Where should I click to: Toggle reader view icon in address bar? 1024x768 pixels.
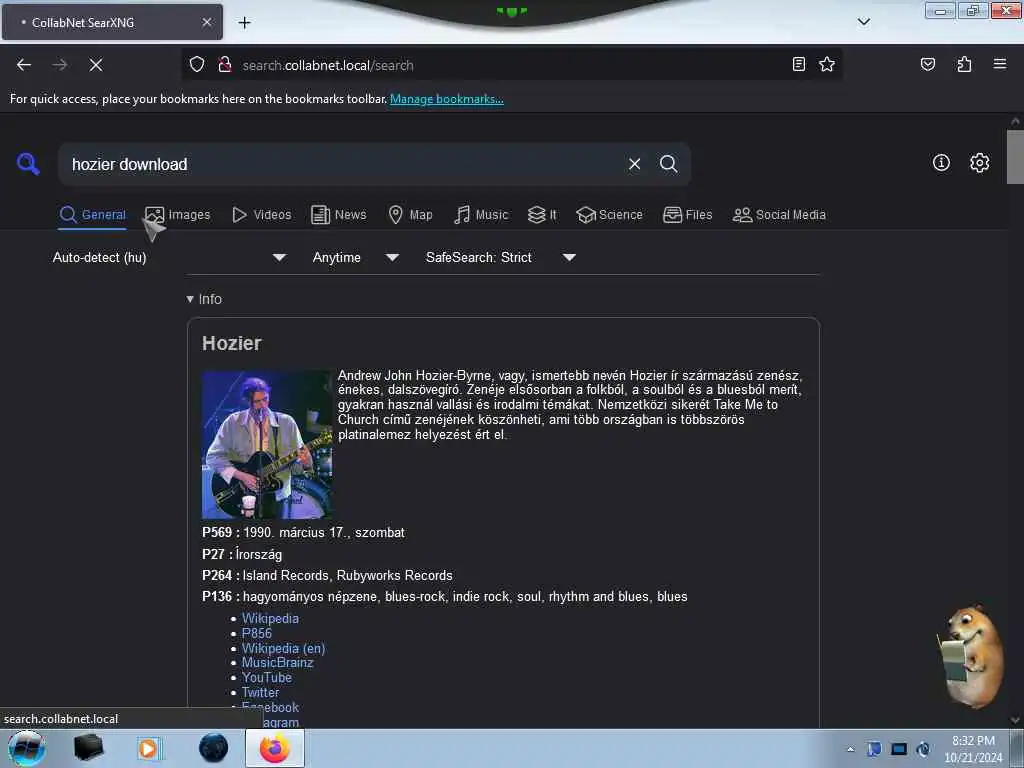pos(799,64)
